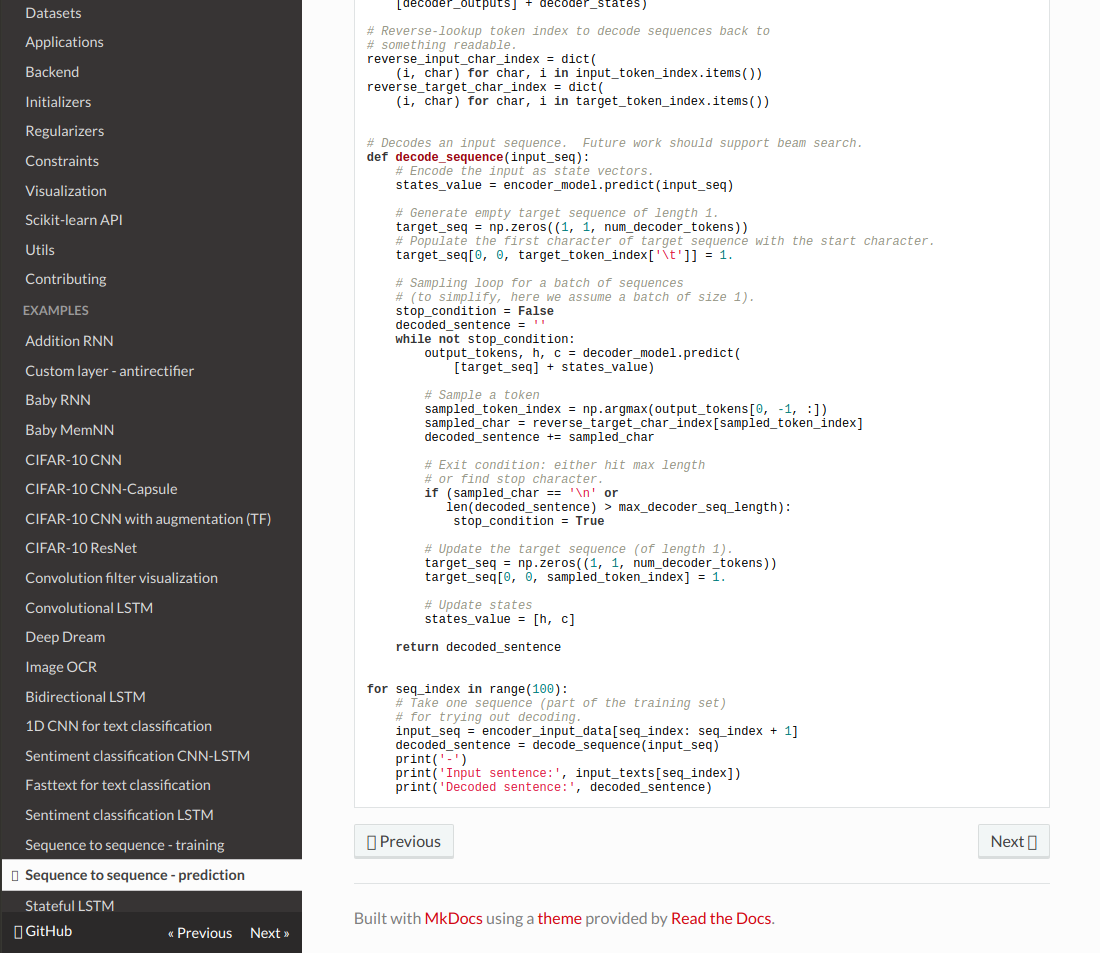The image size is (1100, 953).
Task: Advance with the Next button
Action: [x=1012, y=840]
